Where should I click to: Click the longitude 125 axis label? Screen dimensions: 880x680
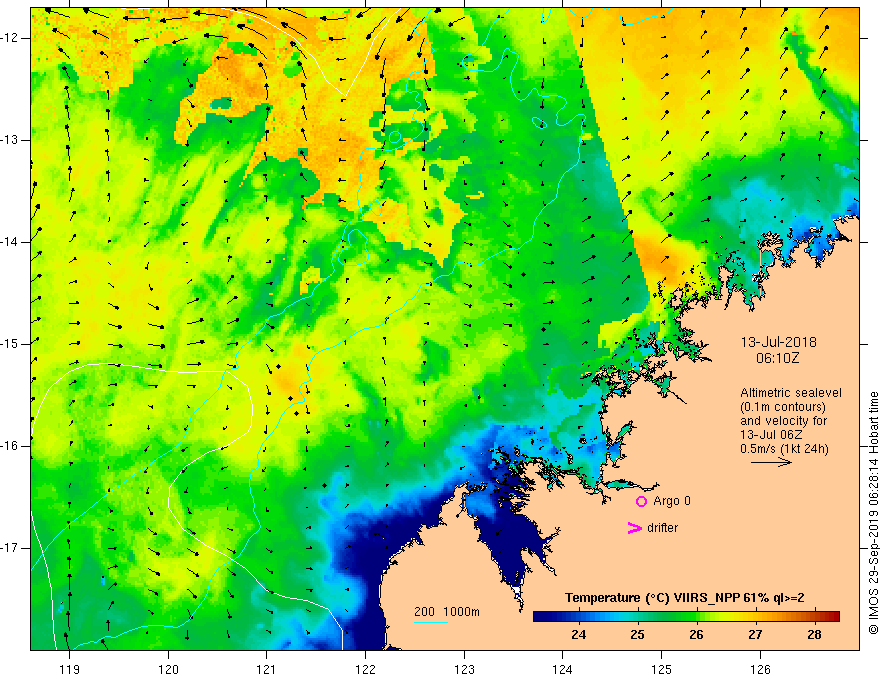662,669
